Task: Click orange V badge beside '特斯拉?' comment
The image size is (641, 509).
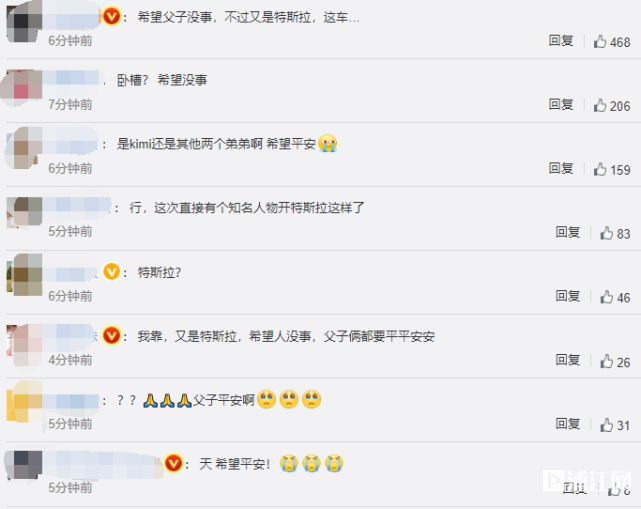Action: [x=111, y=271]
